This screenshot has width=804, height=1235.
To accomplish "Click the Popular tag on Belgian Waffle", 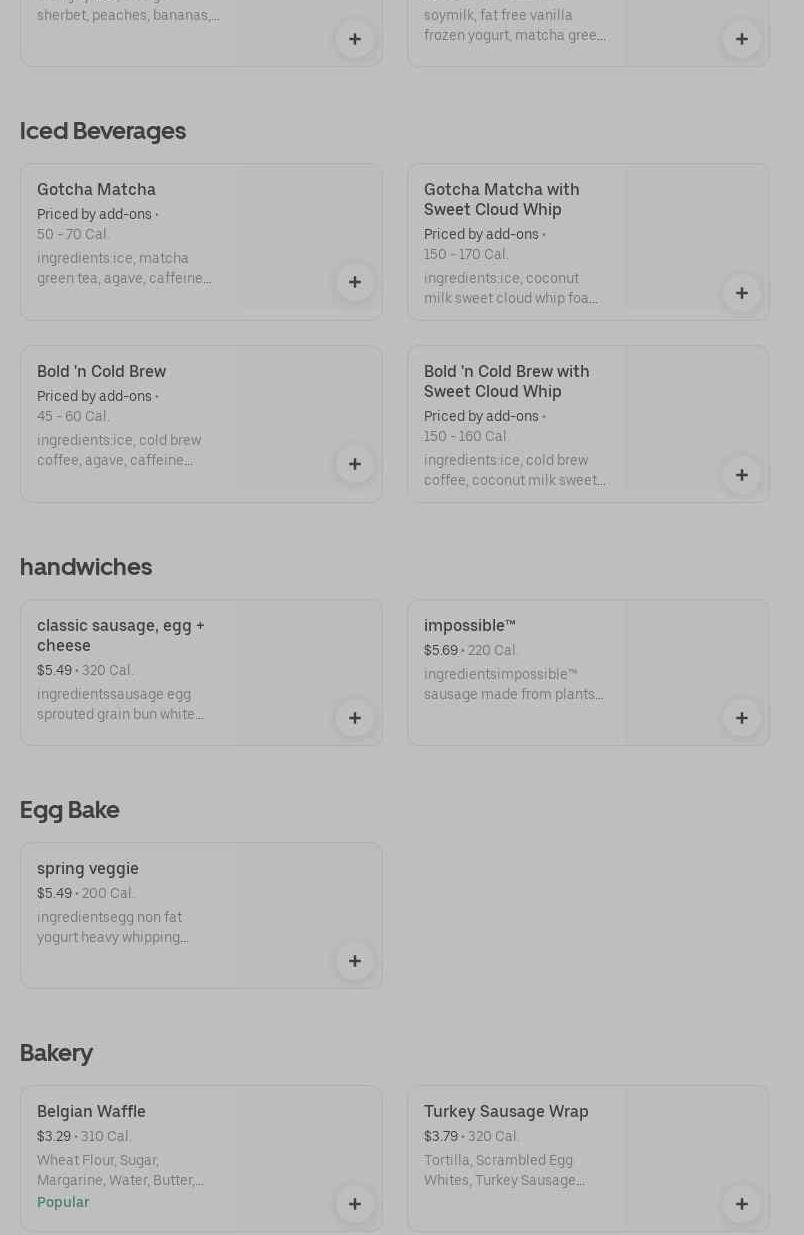I will [63, 1202].
